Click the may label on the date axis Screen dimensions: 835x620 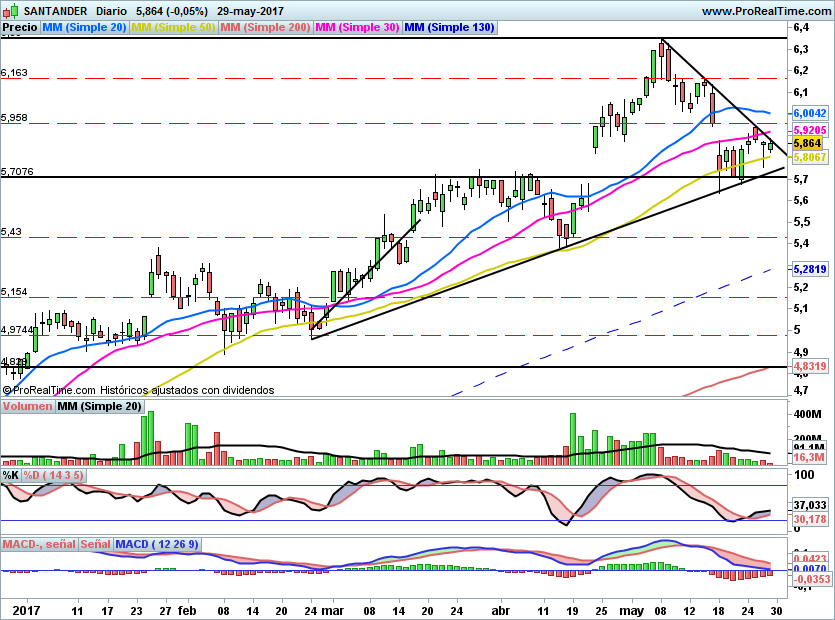[630, 609]
